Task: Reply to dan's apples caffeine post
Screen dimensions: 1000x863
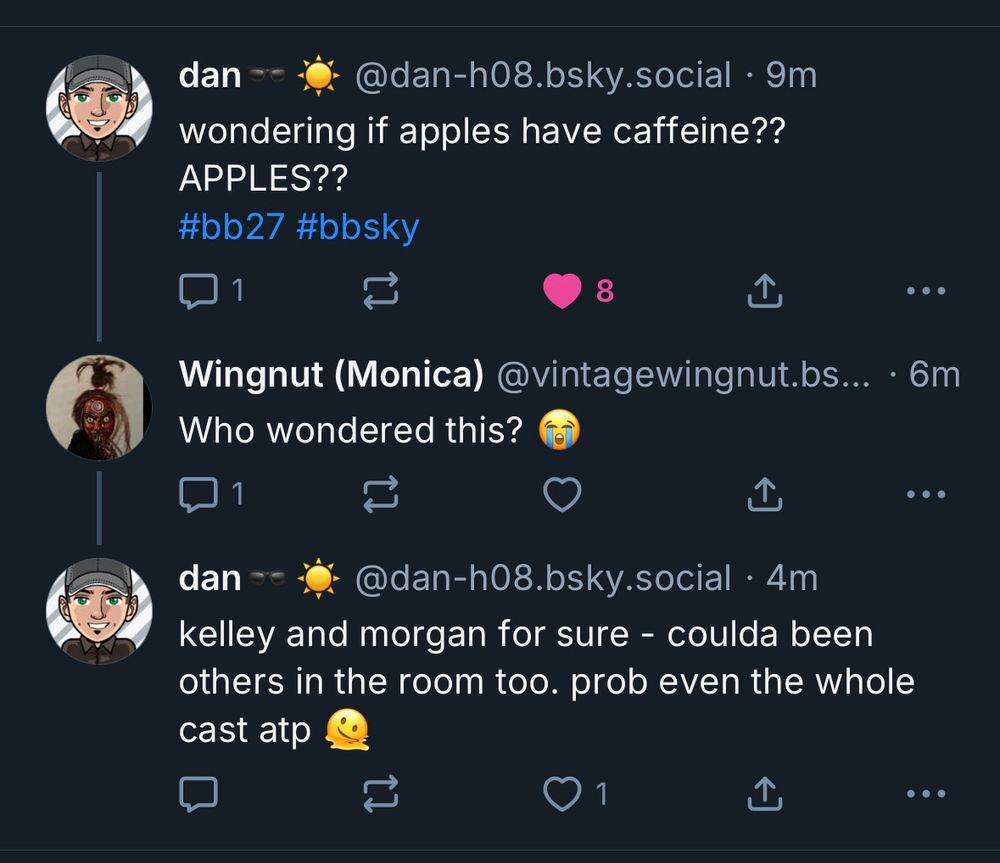Action: [197, 291]
